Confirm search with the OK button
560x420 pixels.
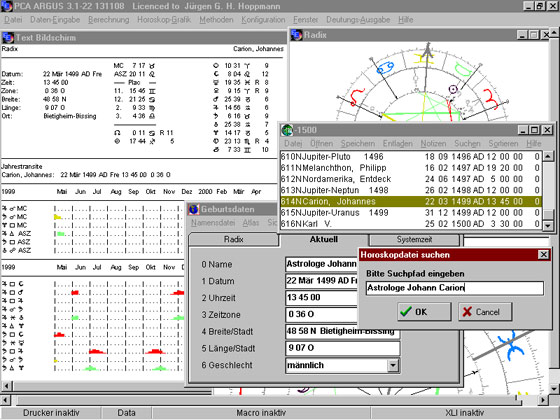[x=424, y=312]
